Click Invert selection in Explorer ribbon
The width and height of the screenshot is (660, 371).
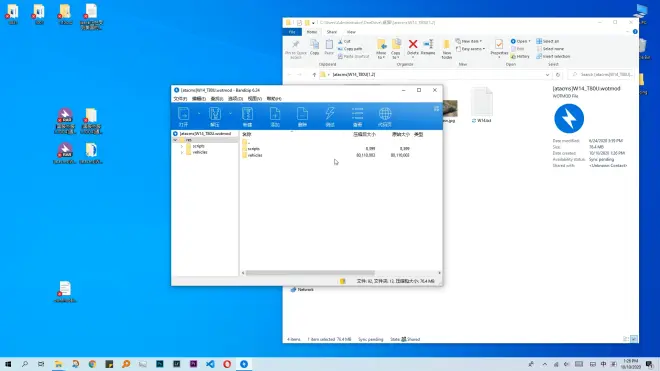click(x=553, y=56)
